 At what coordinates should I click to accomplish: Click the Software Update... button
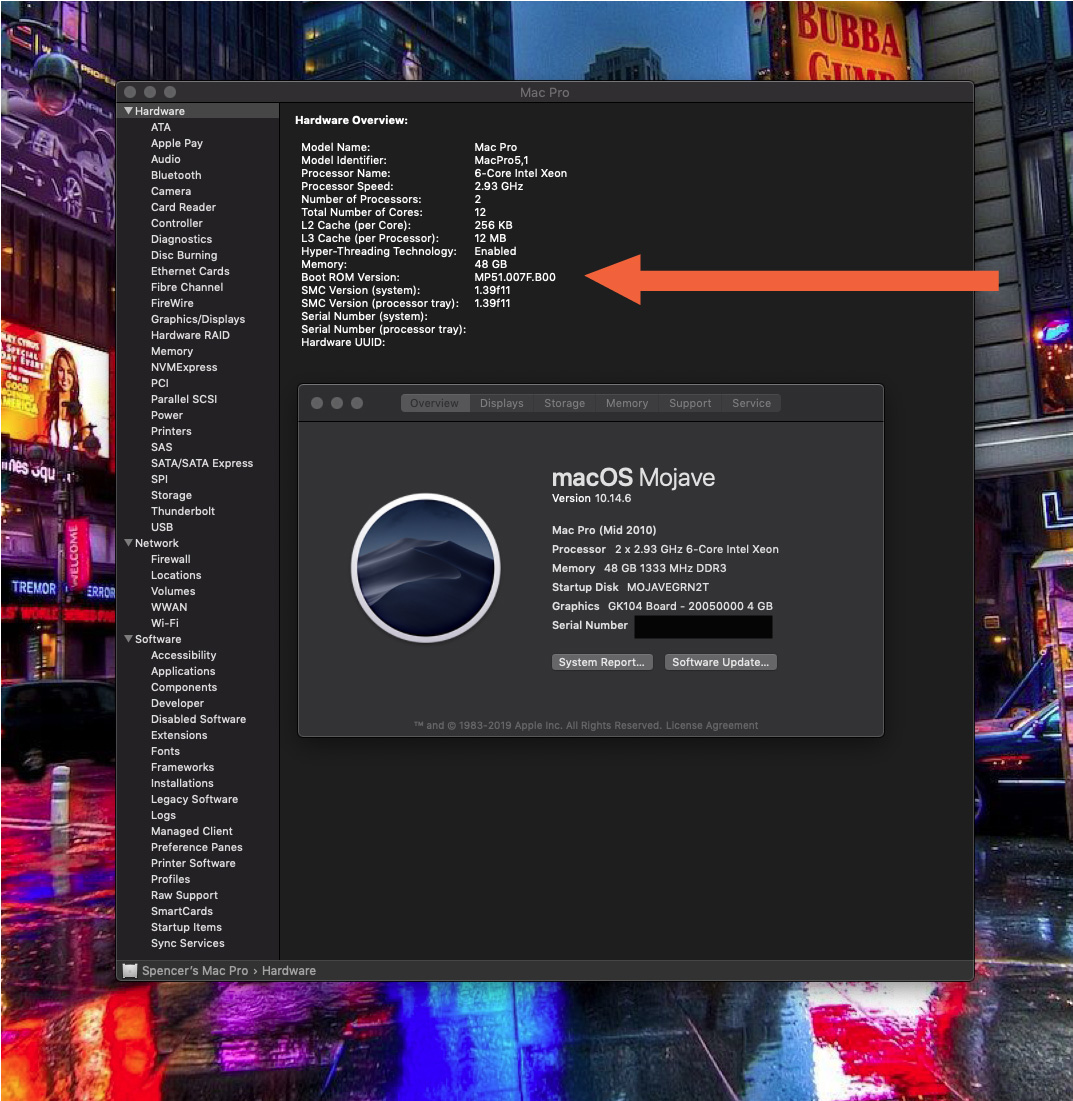click(720, 662)
